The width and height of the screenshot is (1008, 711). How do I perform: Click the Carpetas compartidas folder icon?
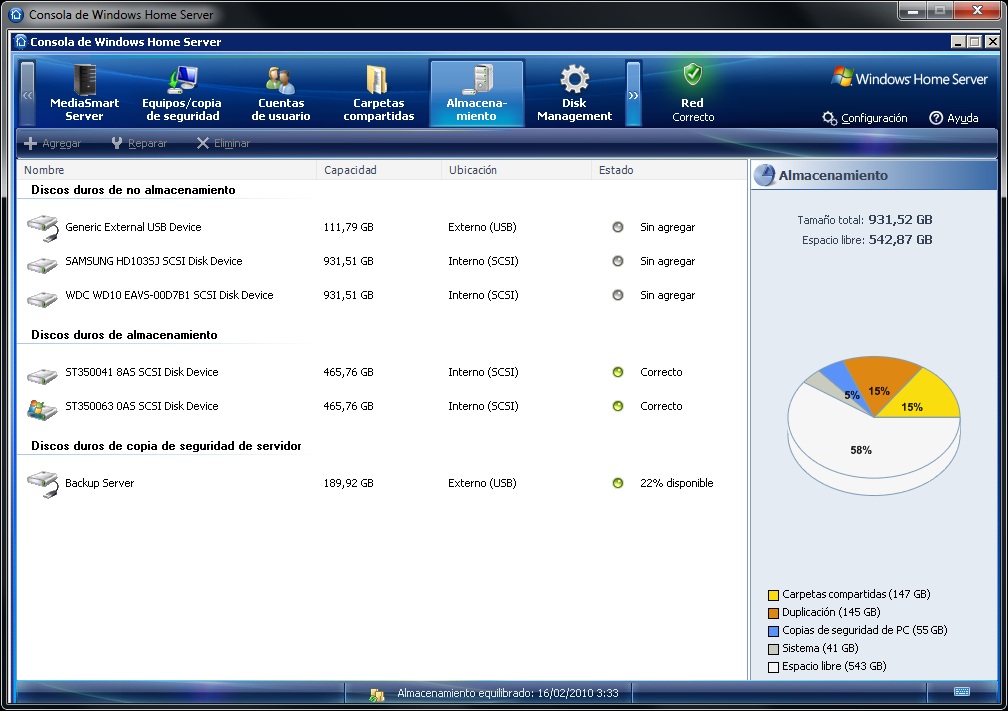click(x=378, y=80)
